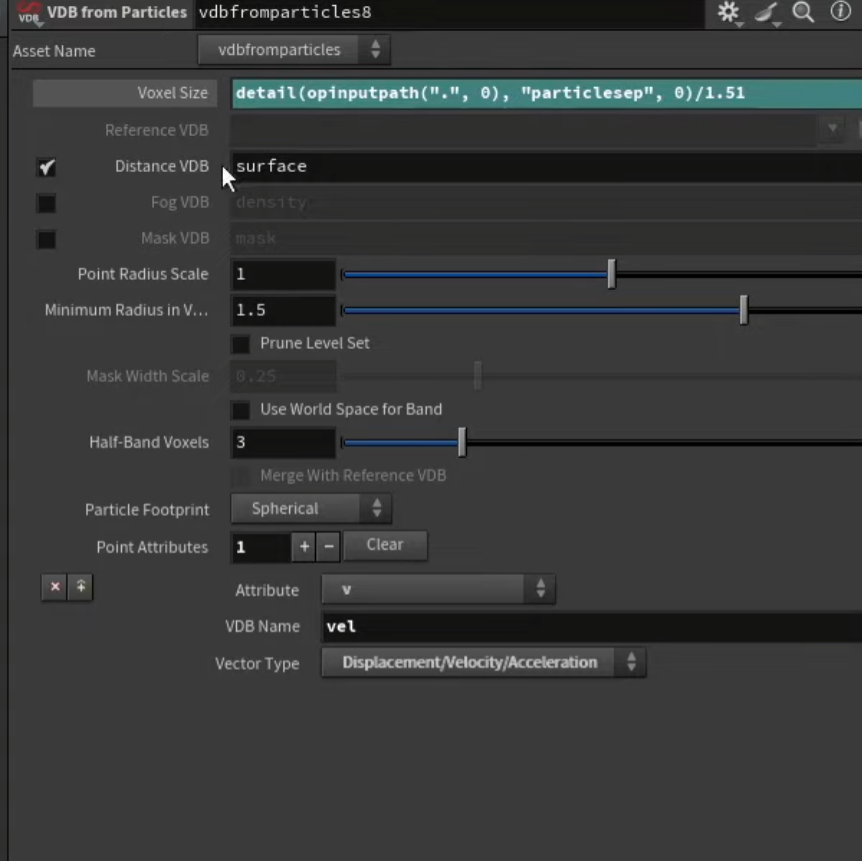Click the Clear point attributes button
The width and height of the screenshot is (862, 861).
point(385,545)
